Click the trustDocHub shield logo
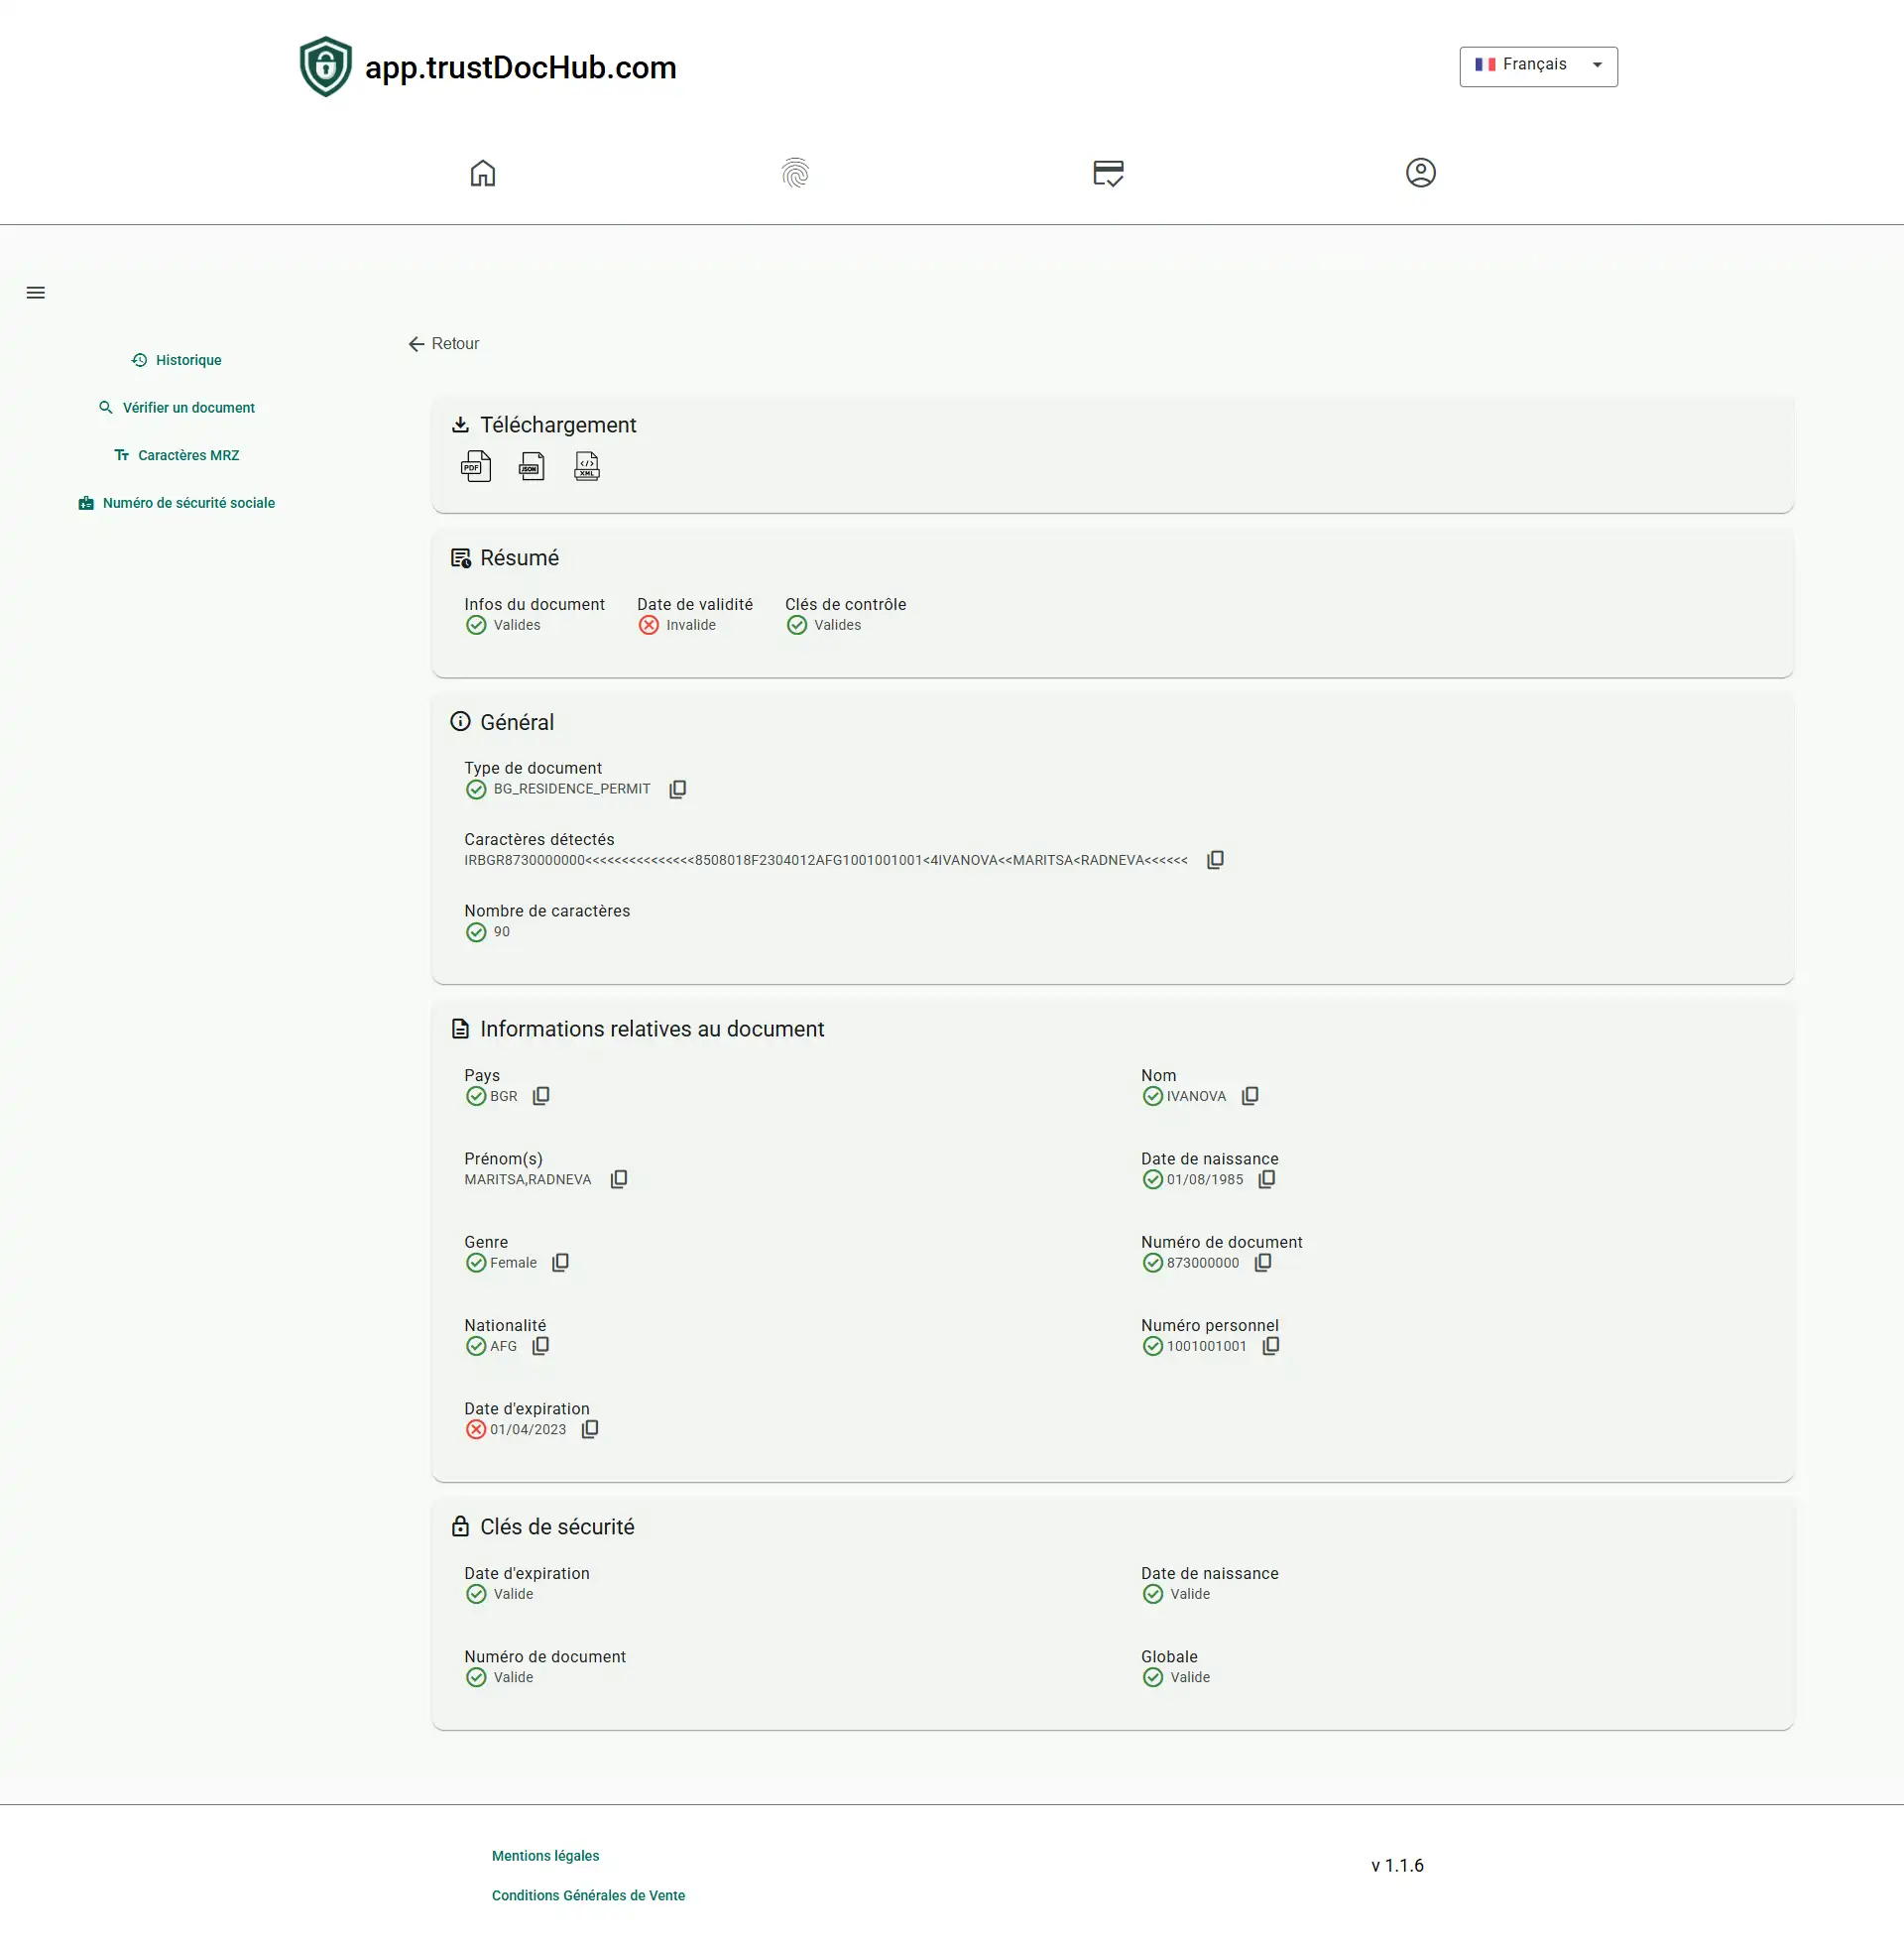Viewport: 1904px width, 1948px height. tap(326, 67)
